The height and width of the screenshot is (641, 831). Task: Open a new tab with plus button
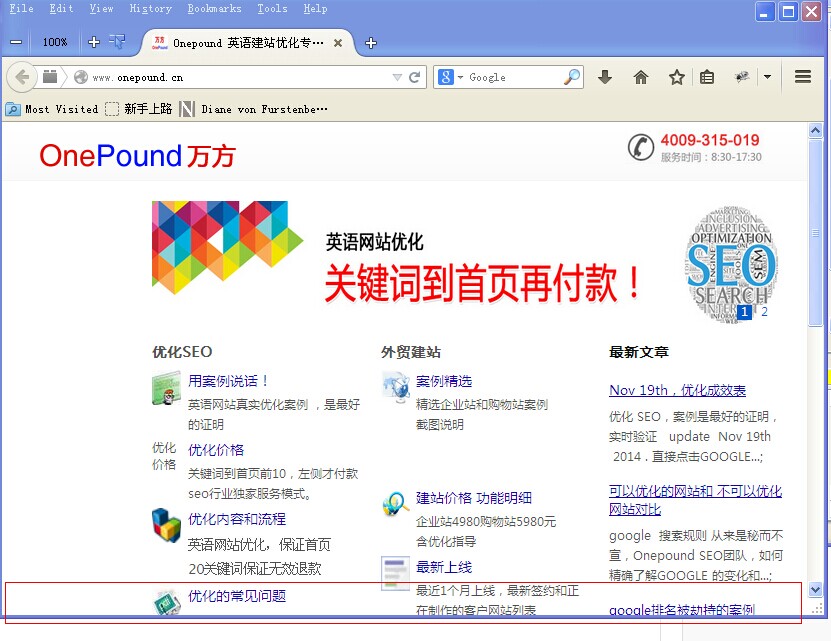coord(371,43)
